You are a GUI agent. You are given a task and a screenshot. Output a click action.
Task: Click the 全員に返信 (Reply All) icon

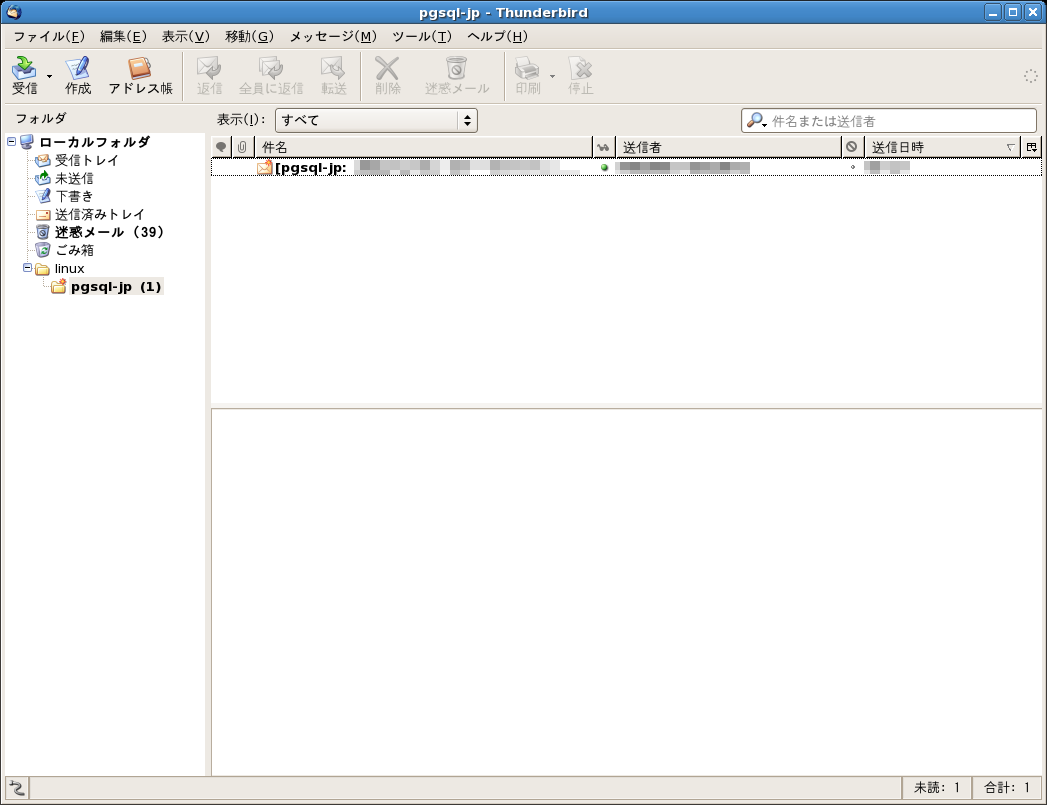pyautogui.click(x=271, y=75)
